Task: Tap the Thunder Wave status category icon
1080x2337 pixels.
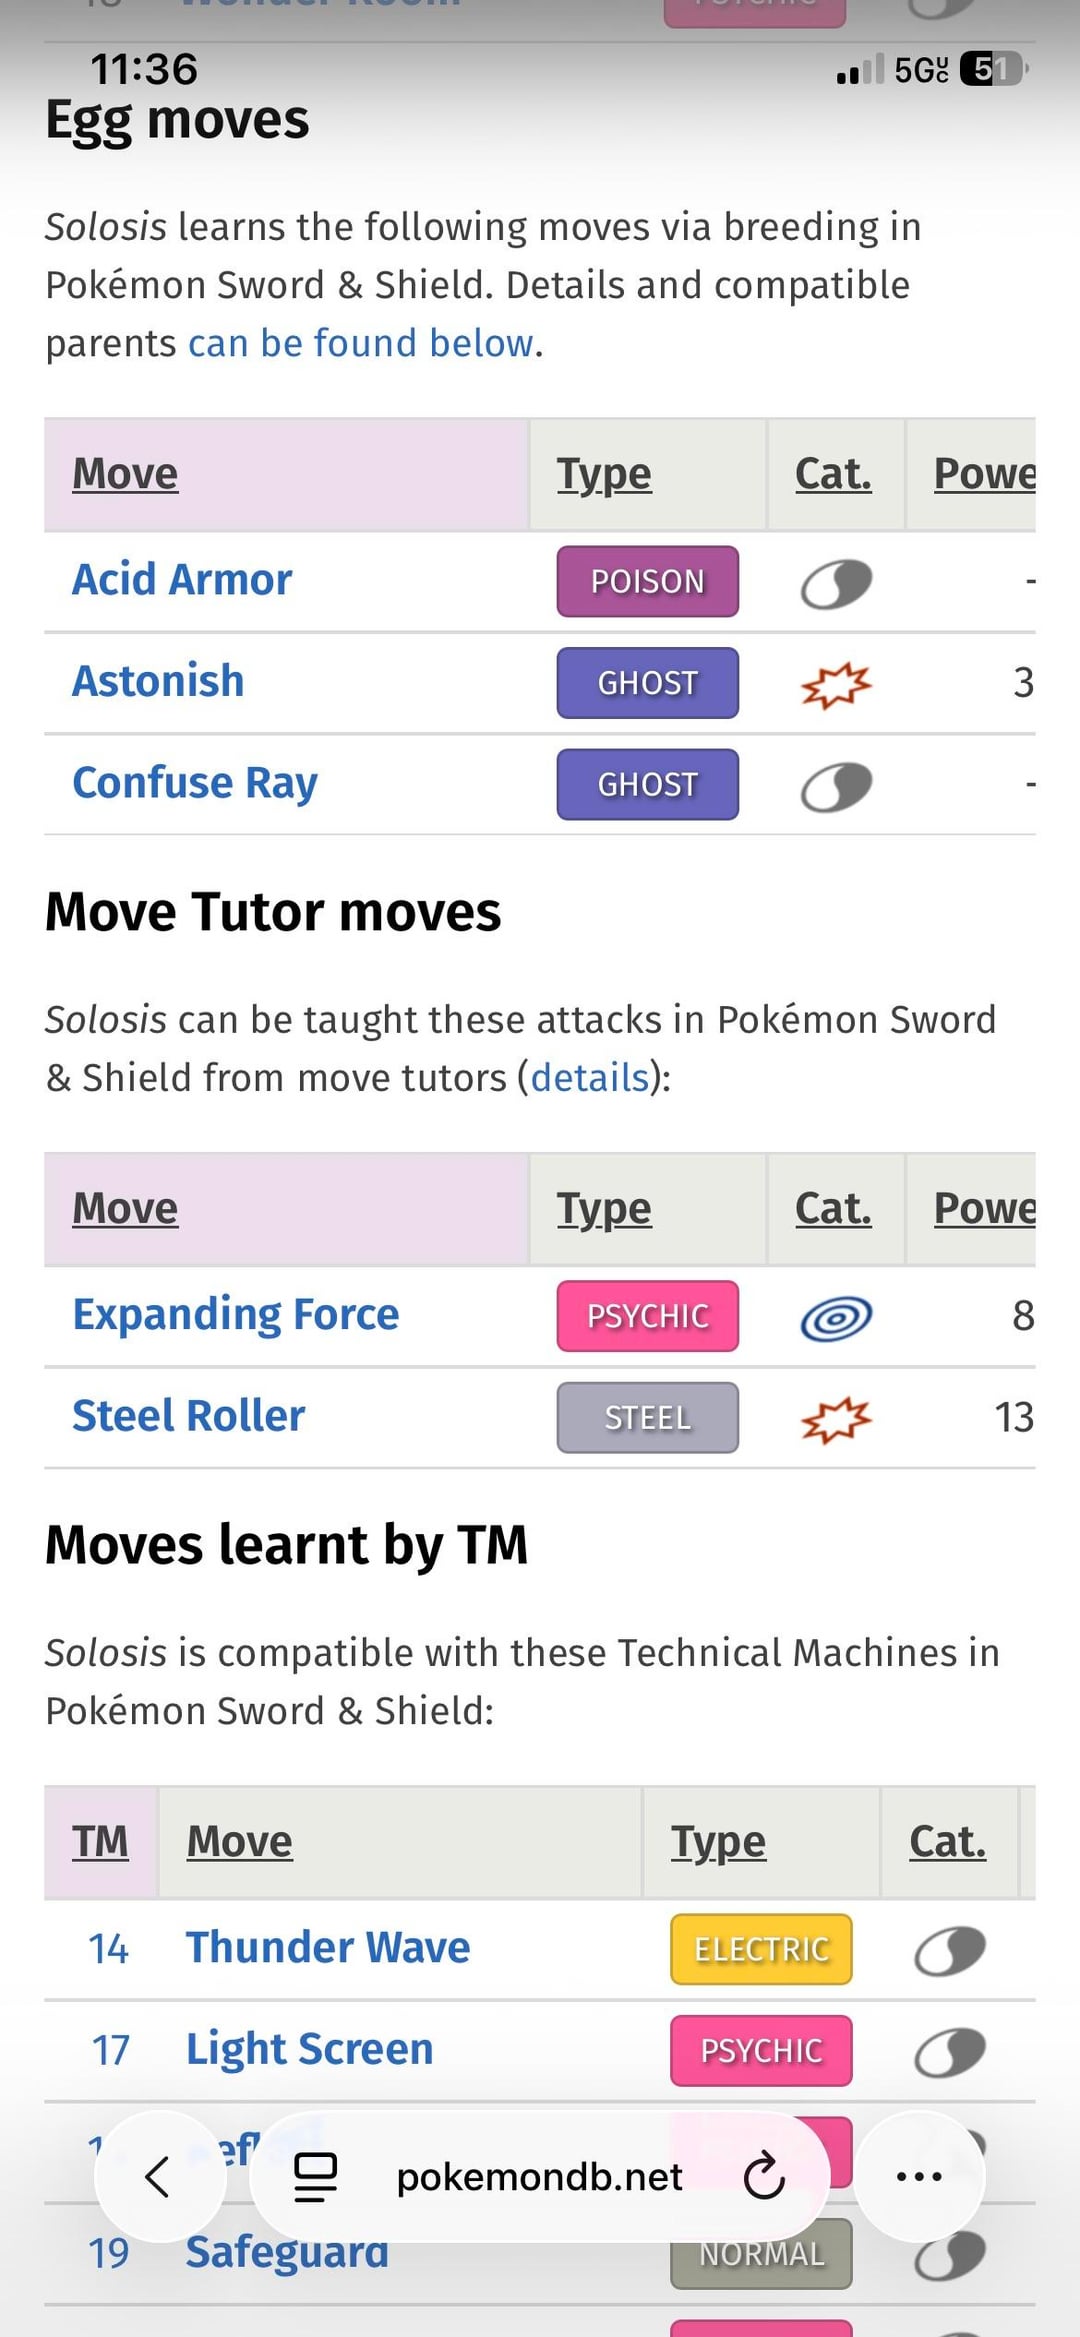Action: (949, 1951)
